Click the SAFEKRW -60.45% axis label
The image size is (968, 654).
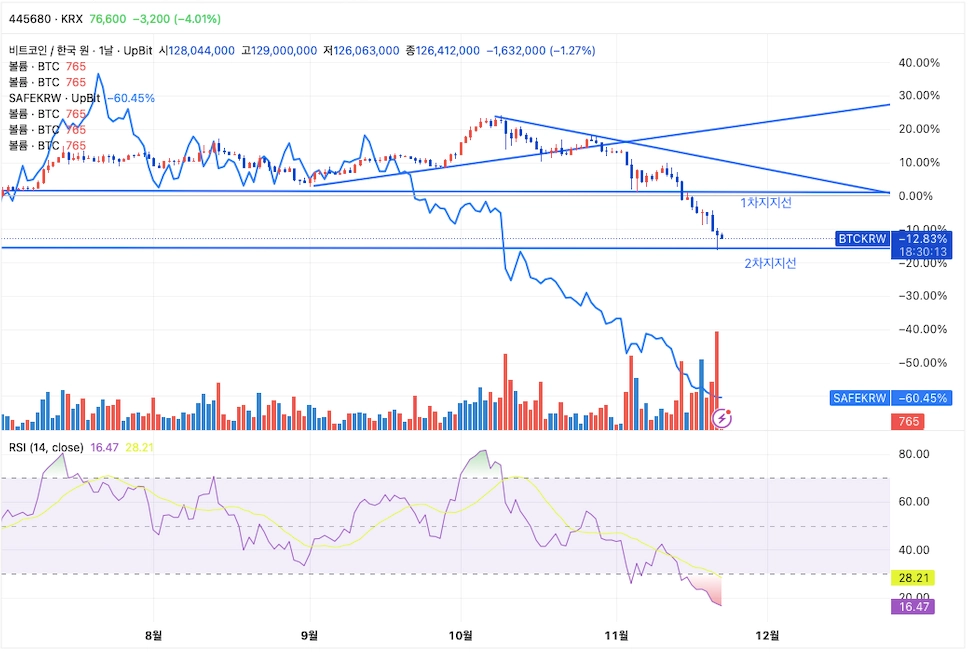[x=890, y=398]
